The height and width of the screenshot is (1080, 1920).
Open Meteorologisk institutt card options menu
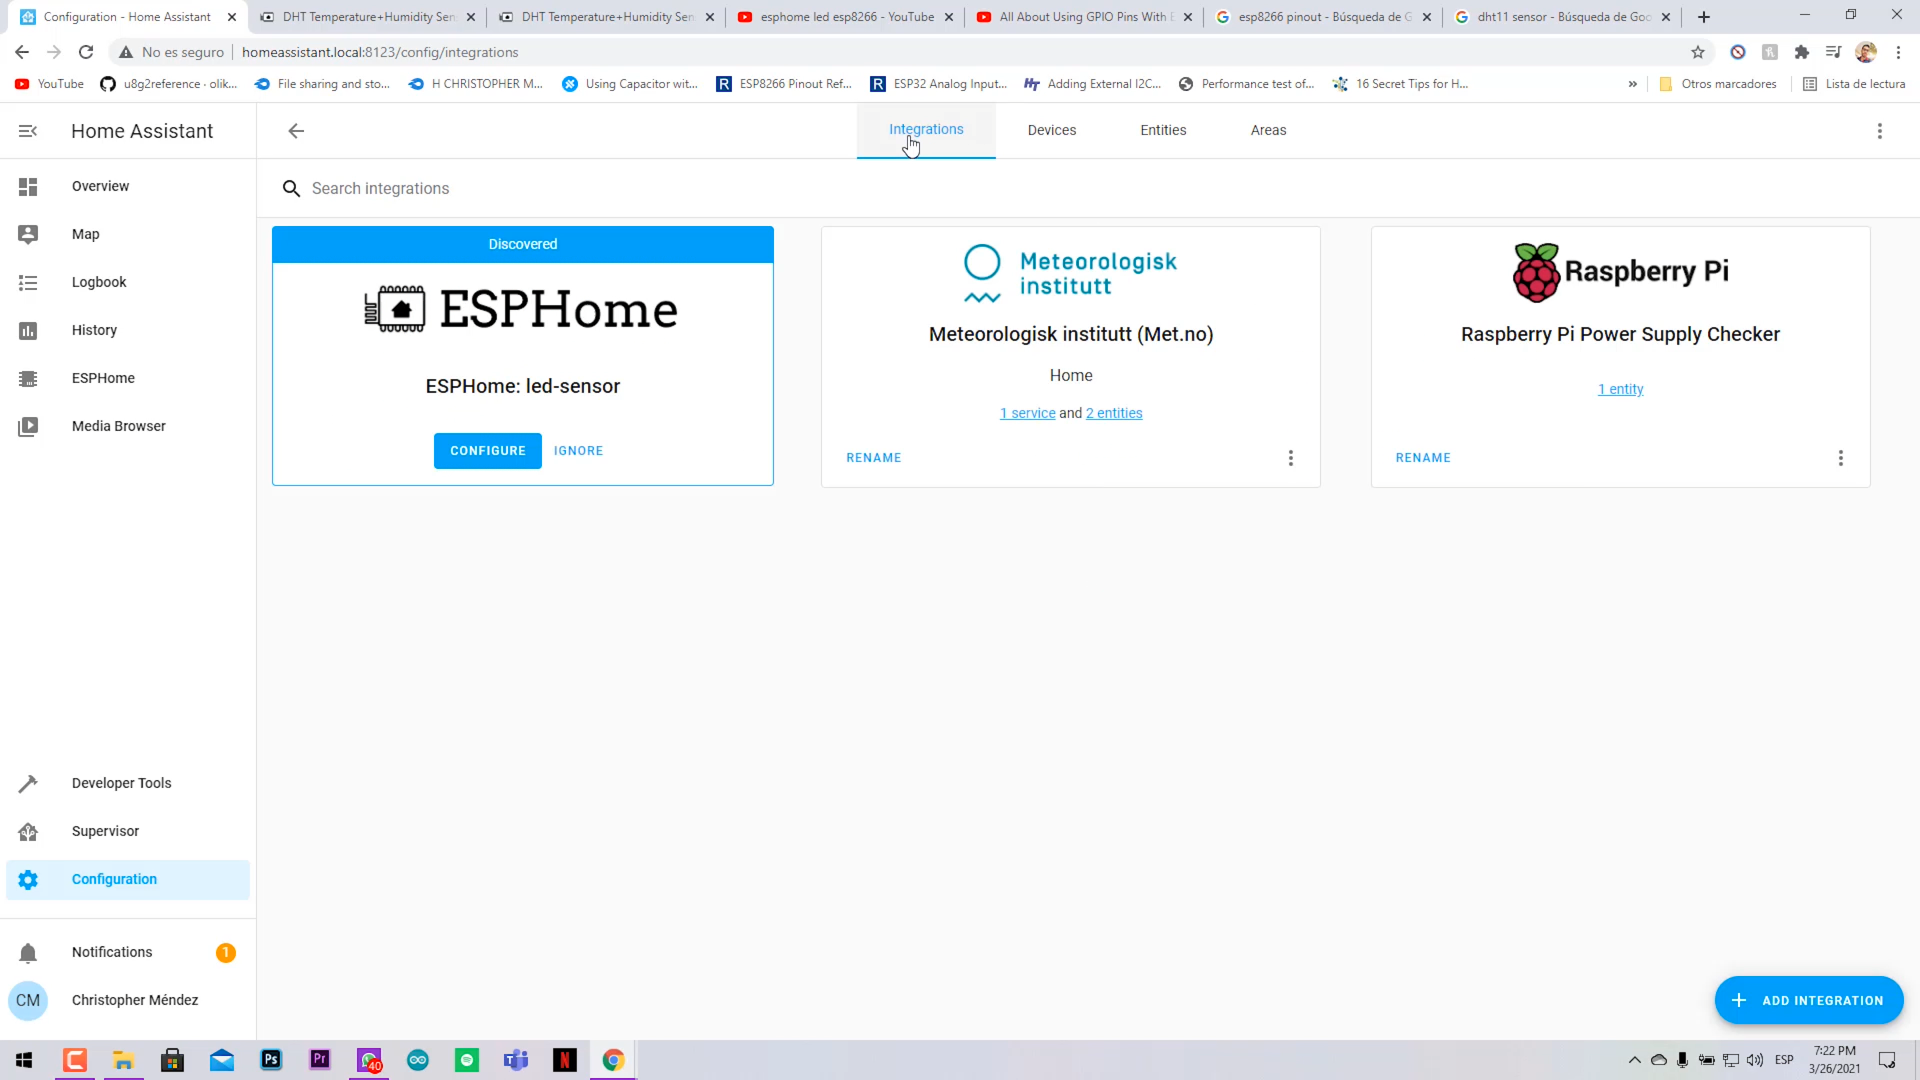click(1291, 458)
